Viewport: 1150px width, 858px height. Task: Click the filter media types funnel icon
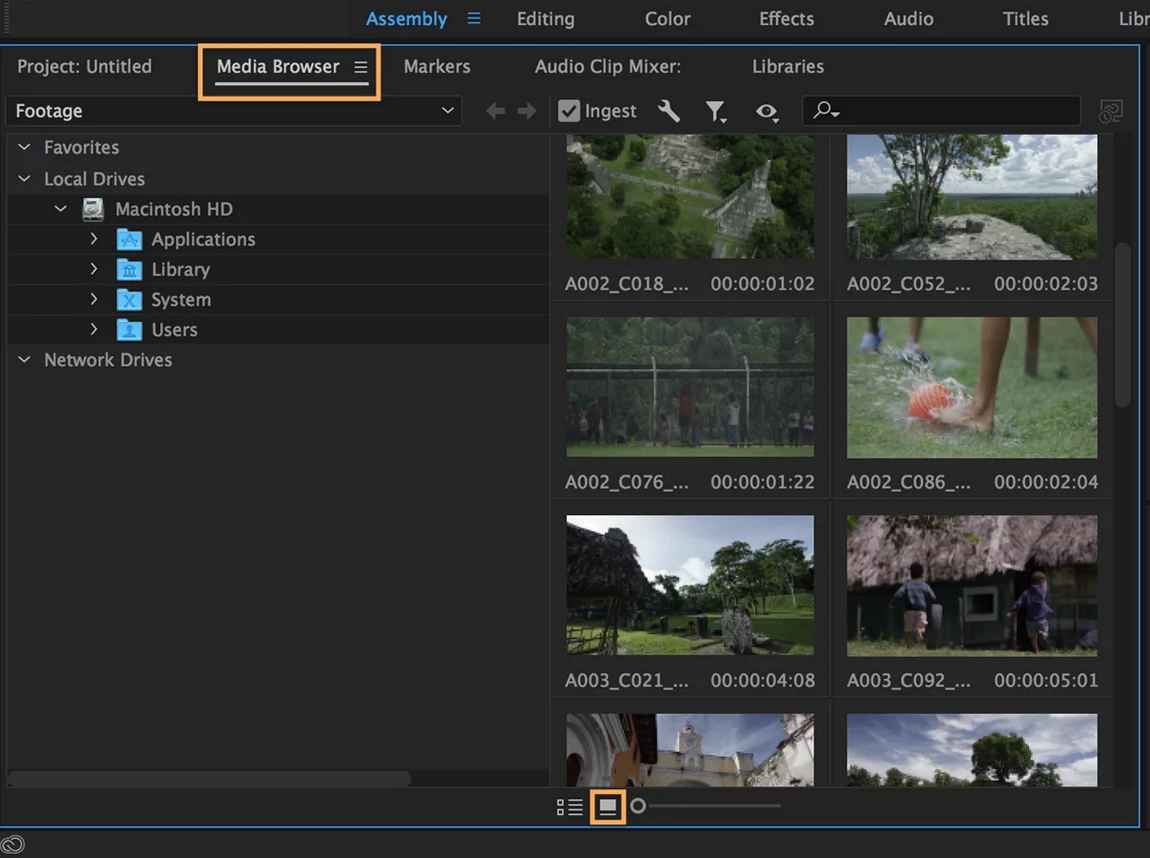click(717, 111)
